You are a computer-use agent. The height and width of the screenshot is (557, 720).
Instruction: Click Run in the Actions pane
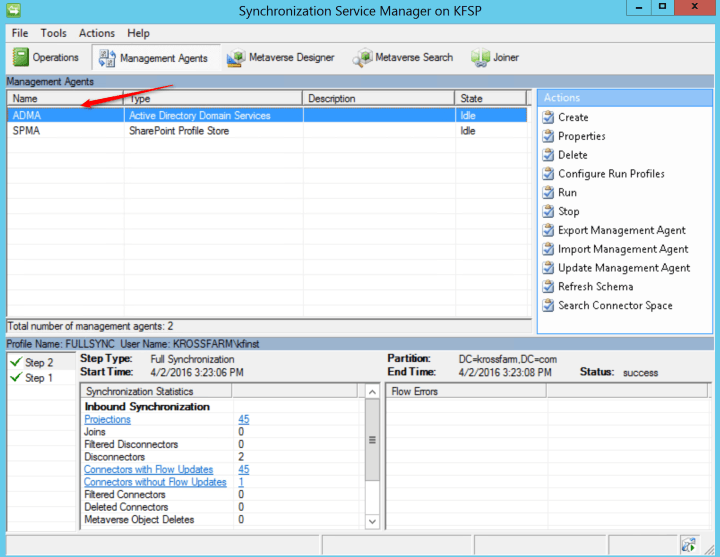[568, 192]
